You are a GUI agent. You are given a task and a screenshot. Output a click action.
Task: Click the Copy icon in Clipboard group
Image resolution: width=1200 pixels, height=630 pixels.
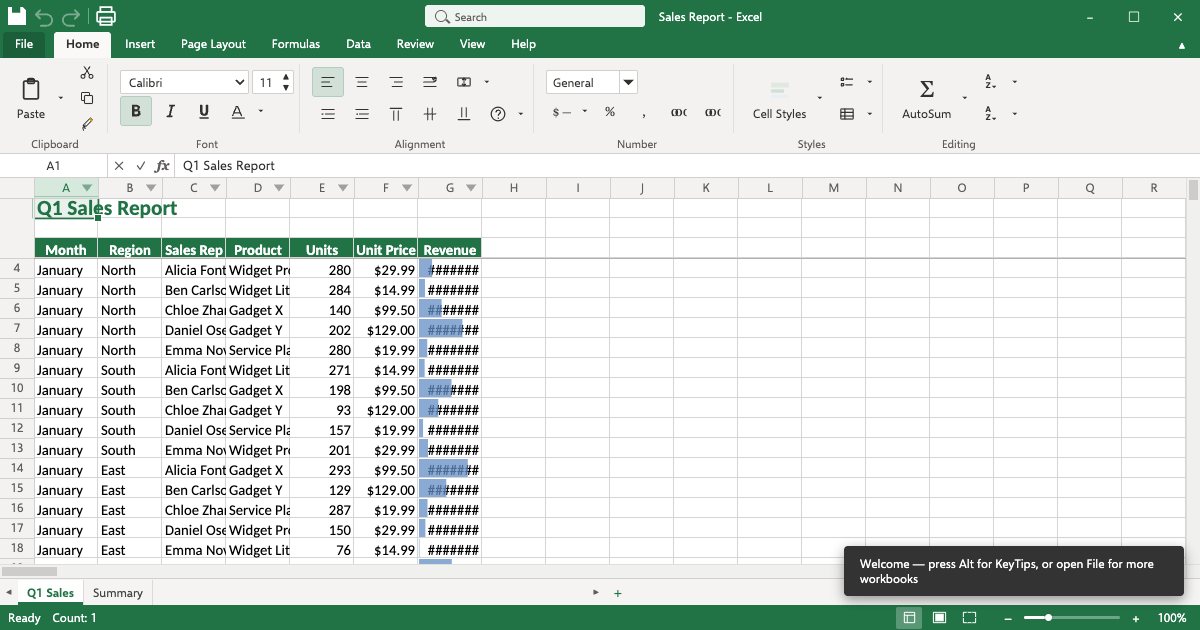click(87, 98)
